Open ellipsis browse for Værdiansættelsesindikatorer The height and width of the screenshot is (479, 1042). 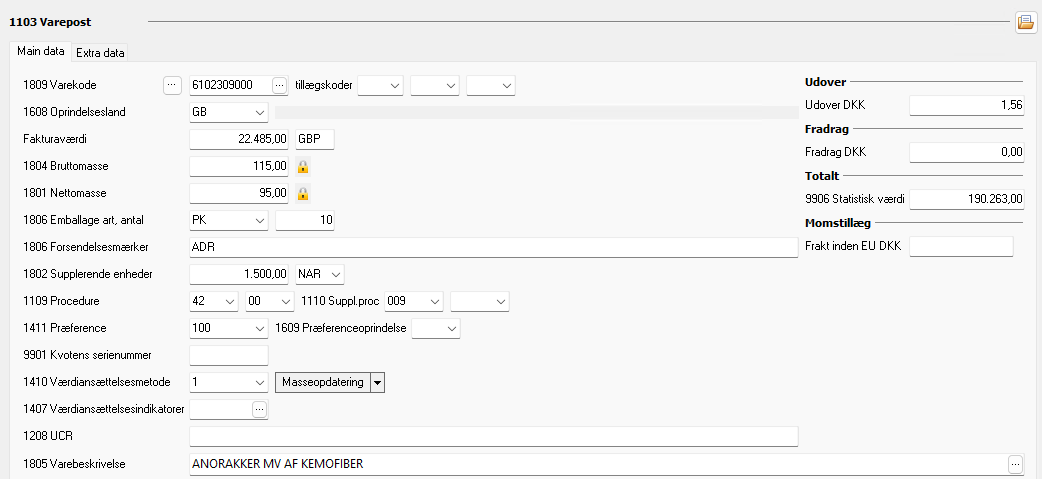click(x=260, y=409)
